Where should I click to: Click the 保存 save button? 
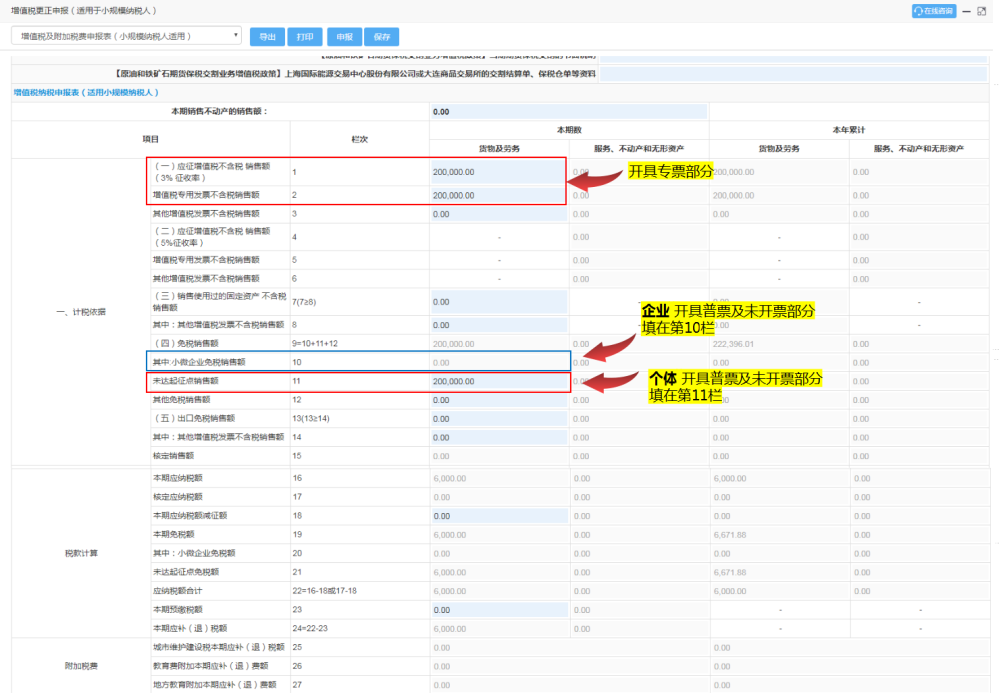pos(382,37)
